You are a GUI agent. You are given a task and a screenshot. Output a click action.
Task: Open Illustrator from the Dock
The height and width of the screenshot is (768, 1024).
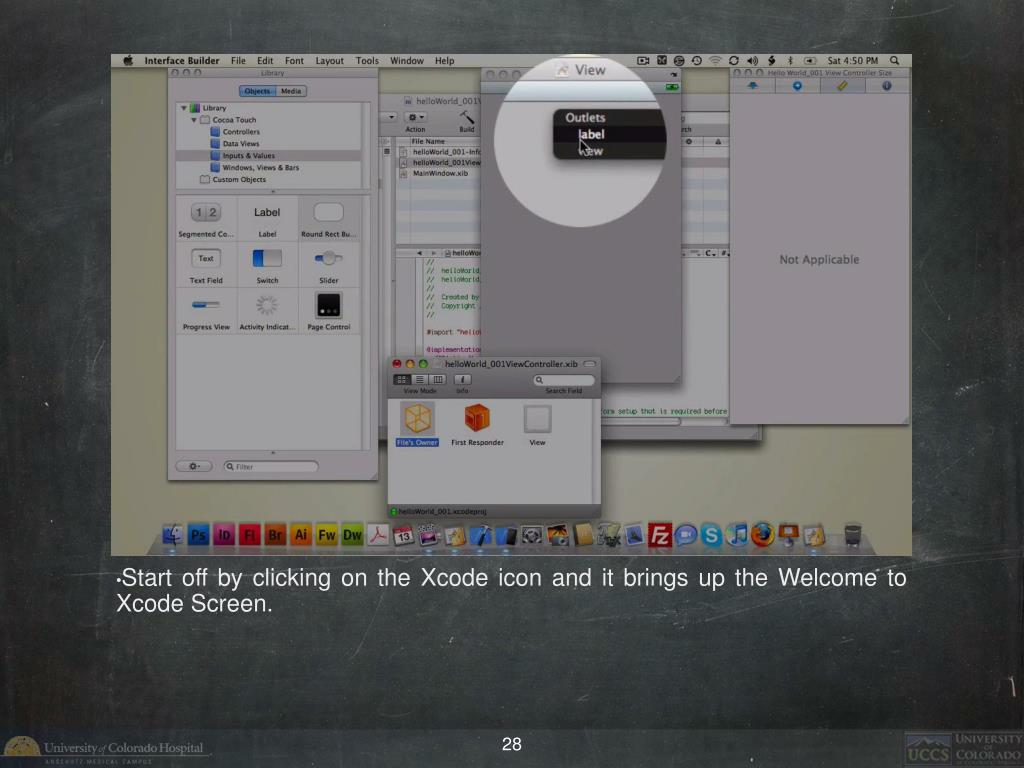click(301, 536)
